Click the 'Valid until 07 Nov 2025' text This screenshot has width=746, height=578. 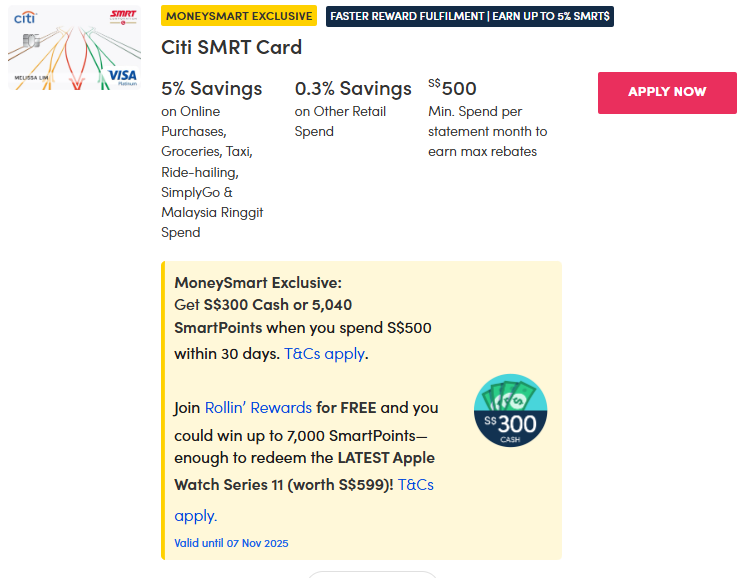[231, 543]
